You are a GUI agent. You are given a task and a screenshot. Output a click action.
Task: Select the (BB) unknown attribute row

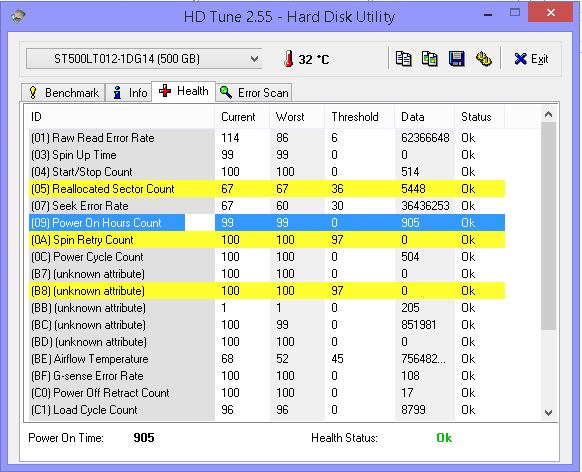(267, 308)
